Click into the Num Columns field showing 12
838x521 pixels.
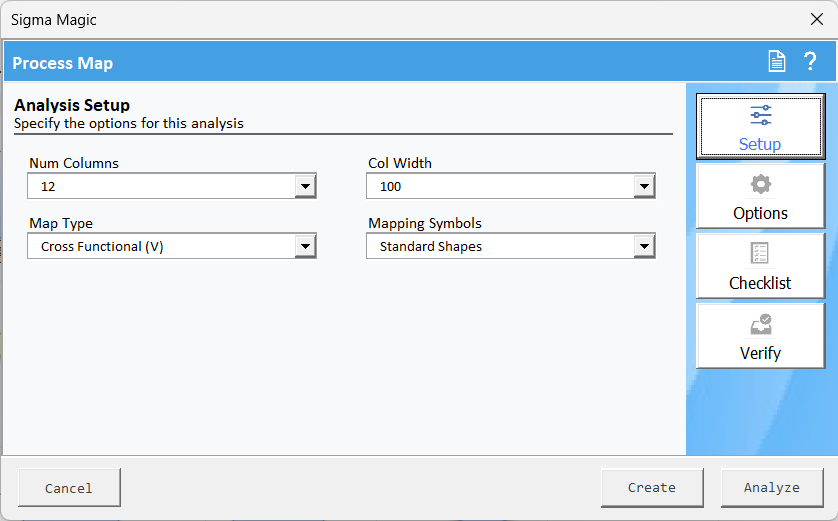tap(160, 186)
